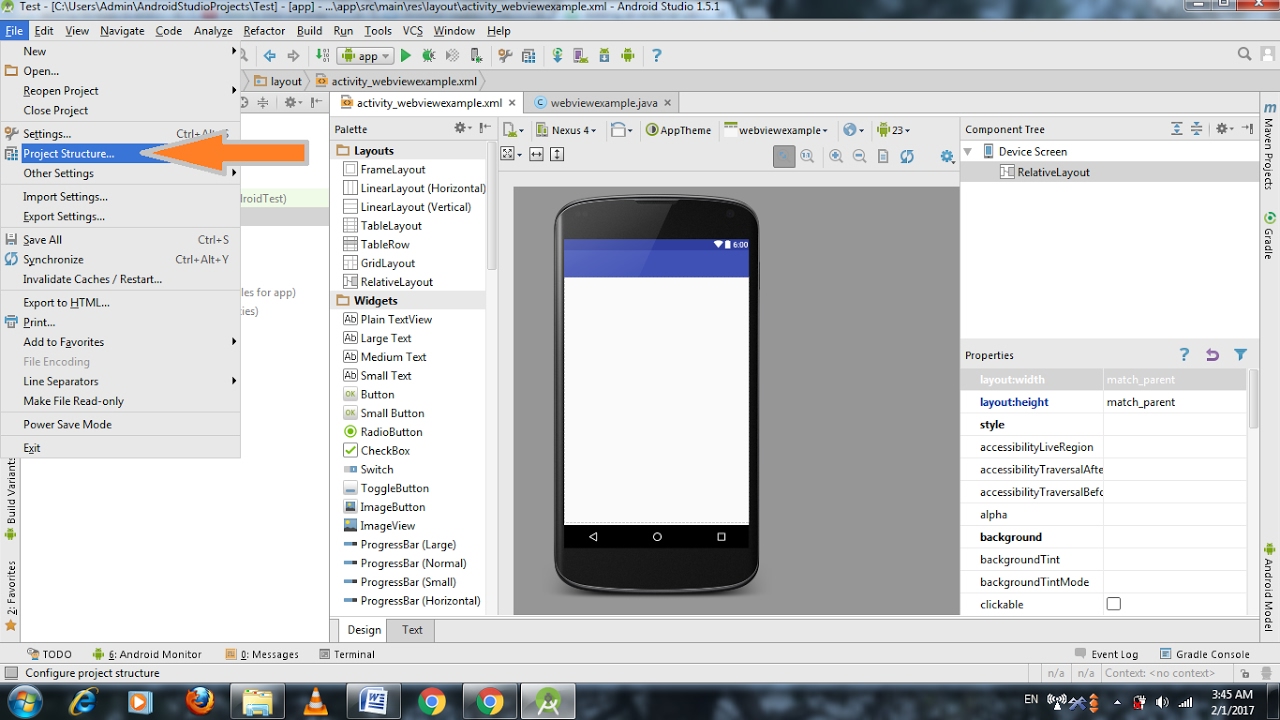1280x720 pixels.
Task: Click the blue Help question mark in toolbar
Action: coord(656,56)
